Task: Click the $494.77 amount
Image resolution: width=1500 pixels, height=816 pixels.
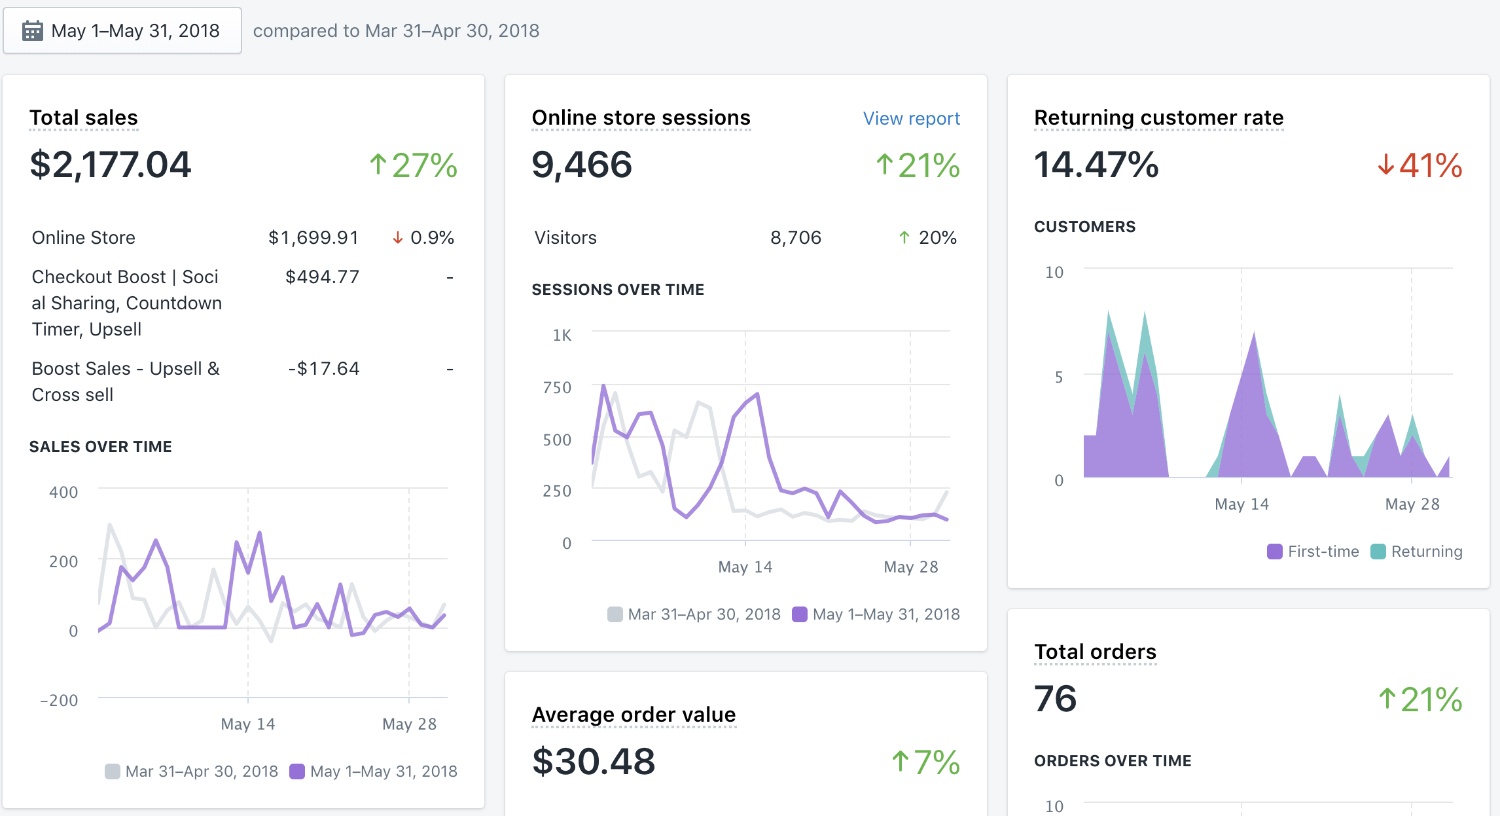Action: coord(322,277)
